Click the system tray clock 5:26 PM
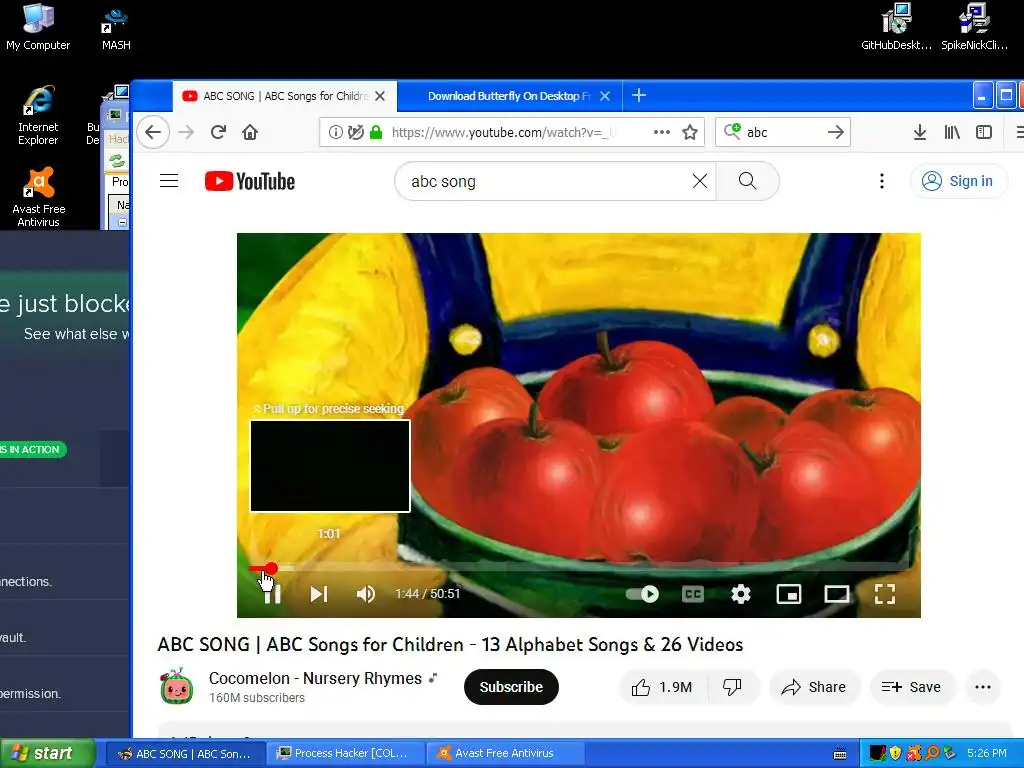1024x768 pixels. point(987,753)
